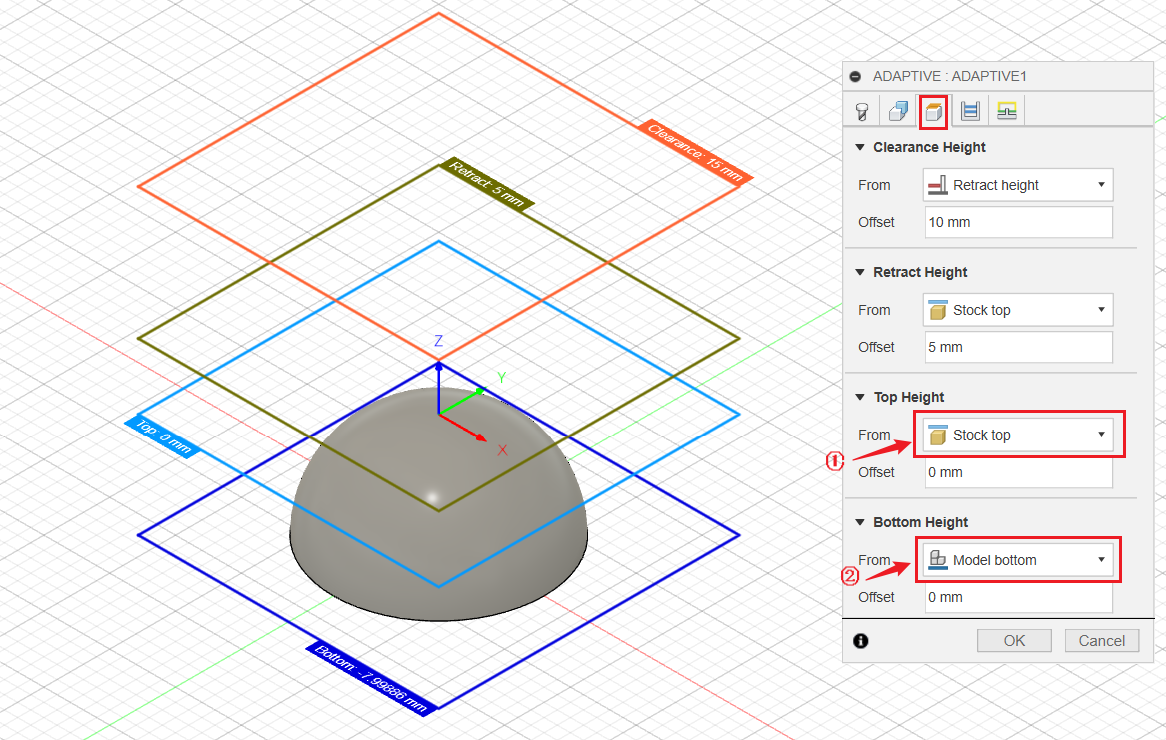Open the Geometry tab with blue cube icon
This screenshot has height=740, width=1166.
(x=897, y=110)
